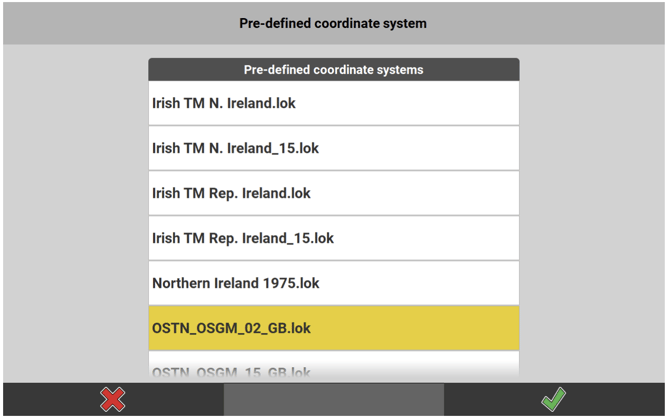Cancel the coordinate system selection dialog
This screenshot has width=670, height=419.
pyautogui.click(x=113, y=400)
